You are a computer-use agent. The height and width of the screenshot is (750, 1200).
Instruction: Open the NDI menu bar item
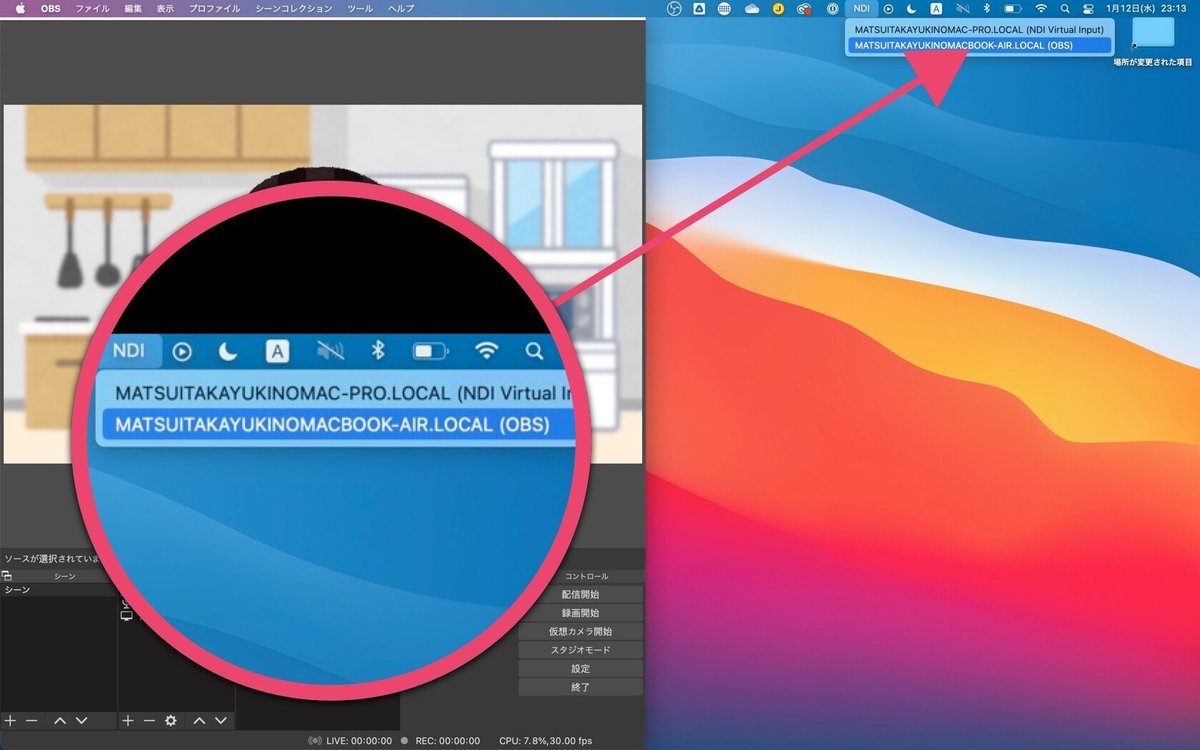861,8
